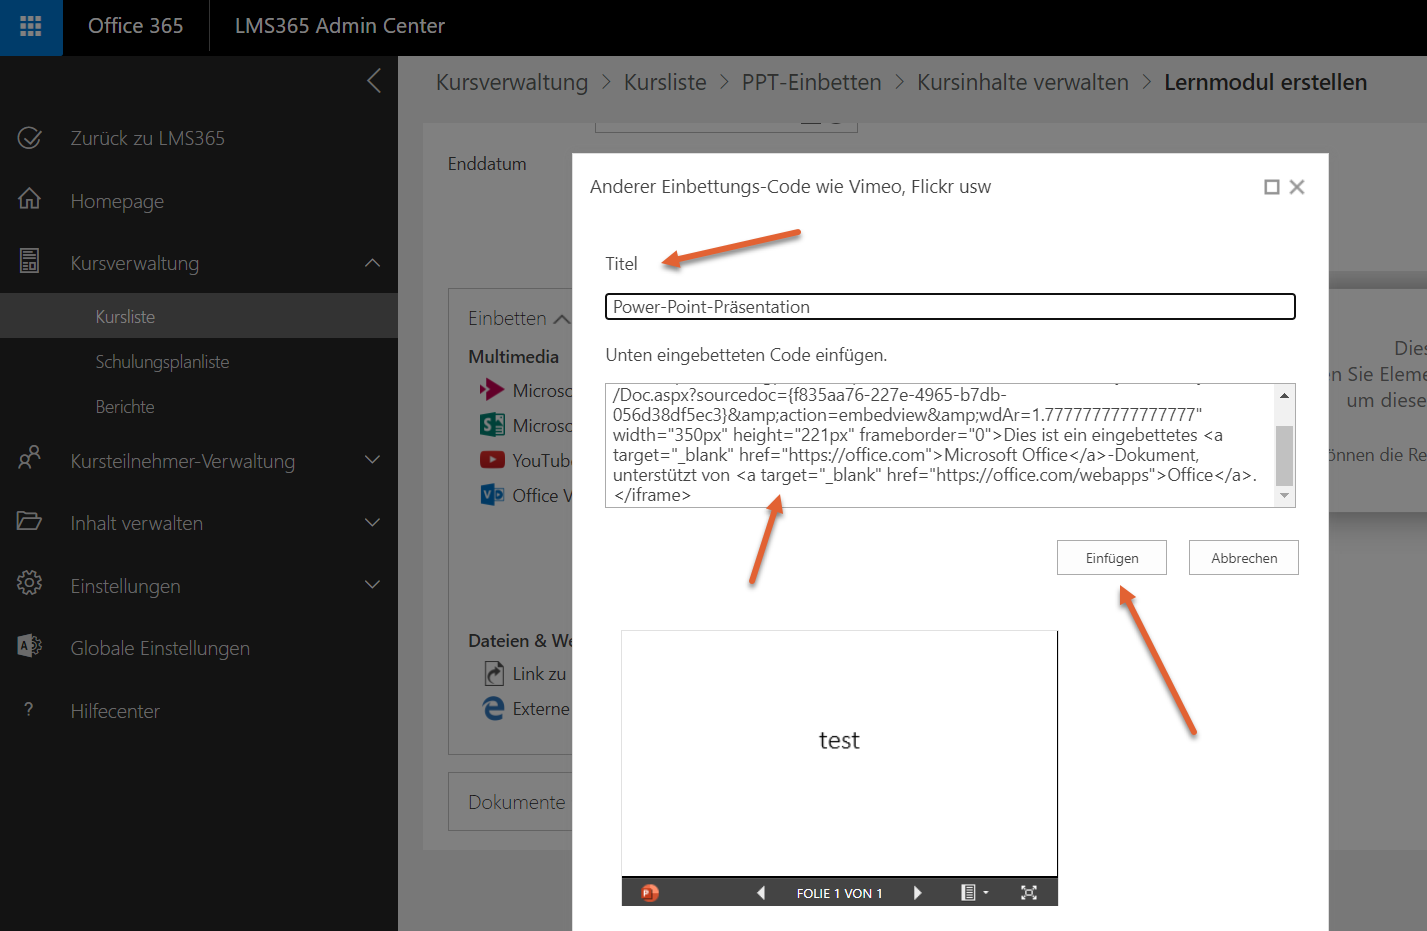
Task: Click the Titel input field
Action: (949, 307)
